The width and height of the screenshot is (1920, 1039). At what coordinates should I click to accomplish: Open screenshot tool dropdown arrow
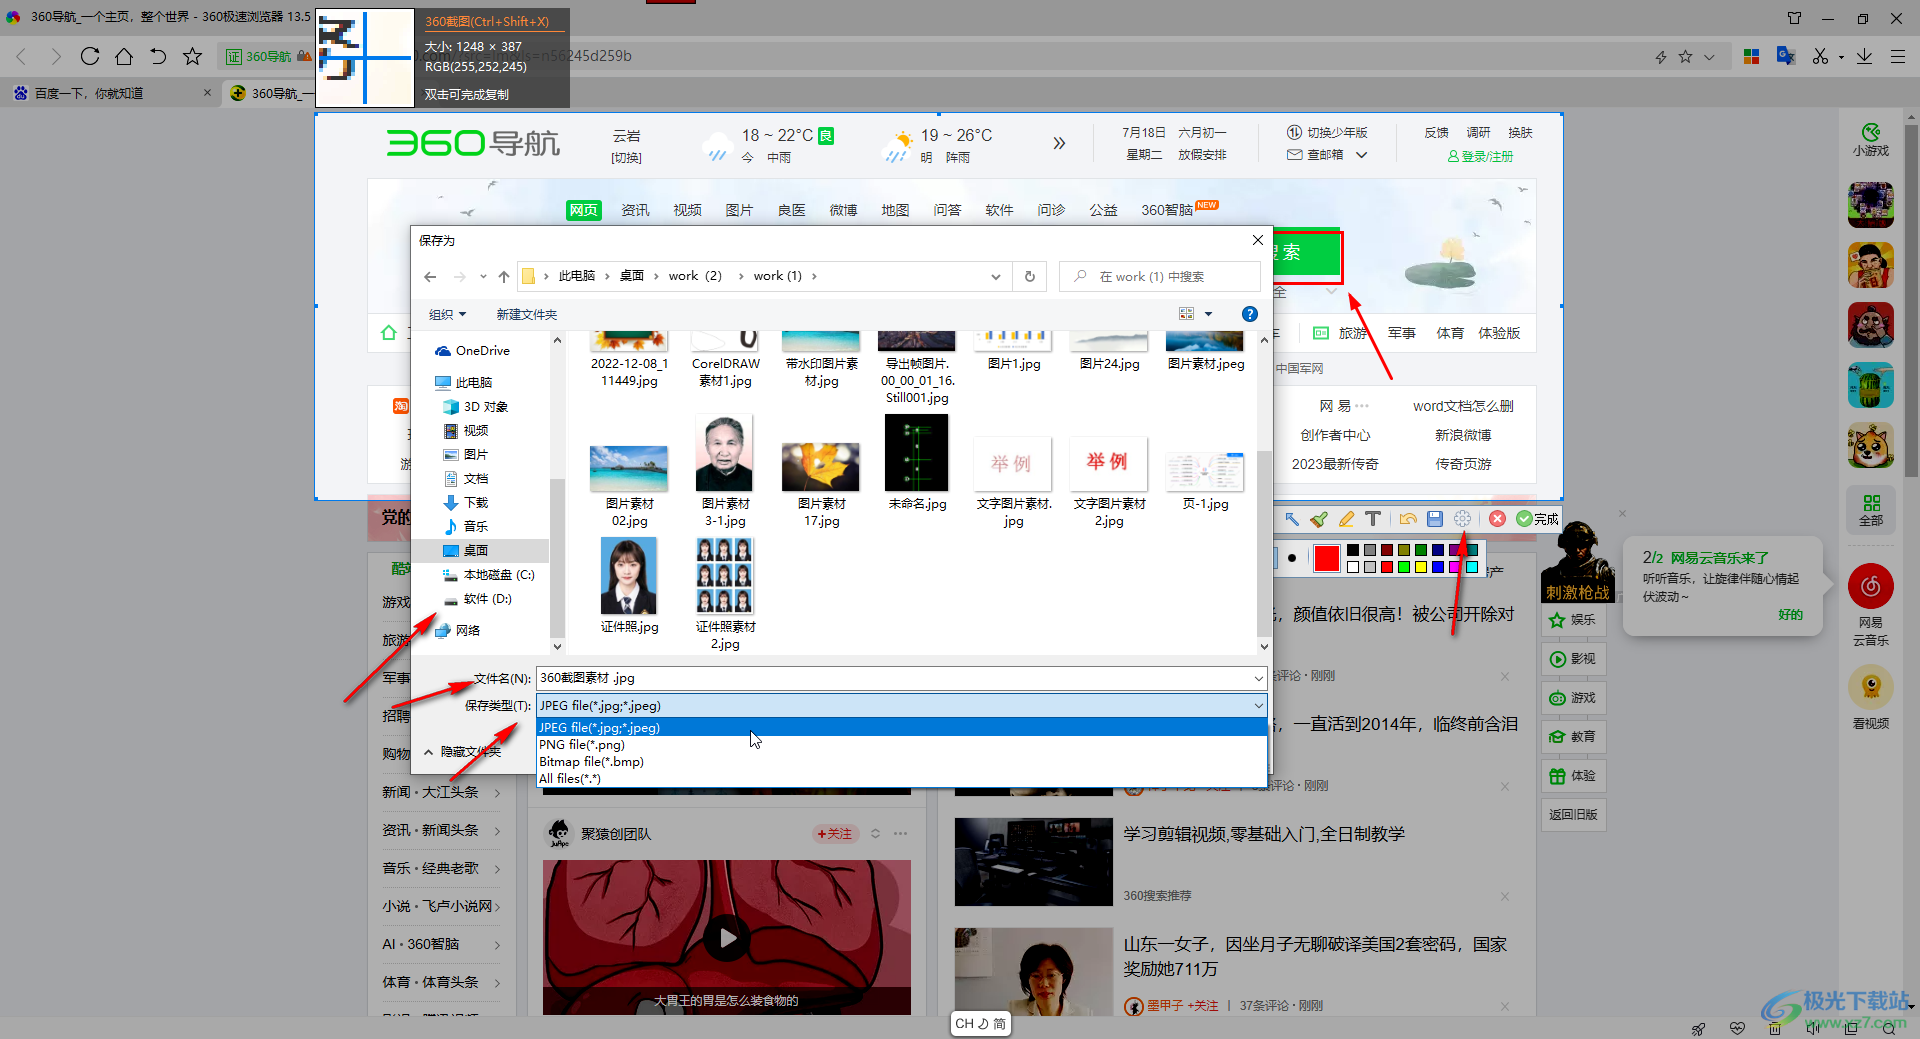(1841, 57)
